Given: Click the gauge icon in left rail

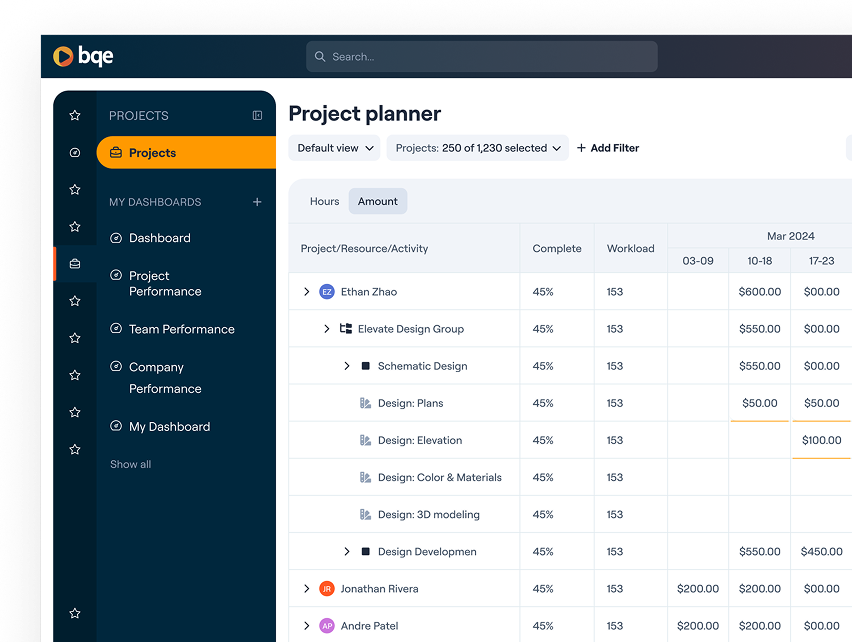Looking at the screenshot, I should click(75, 153).
